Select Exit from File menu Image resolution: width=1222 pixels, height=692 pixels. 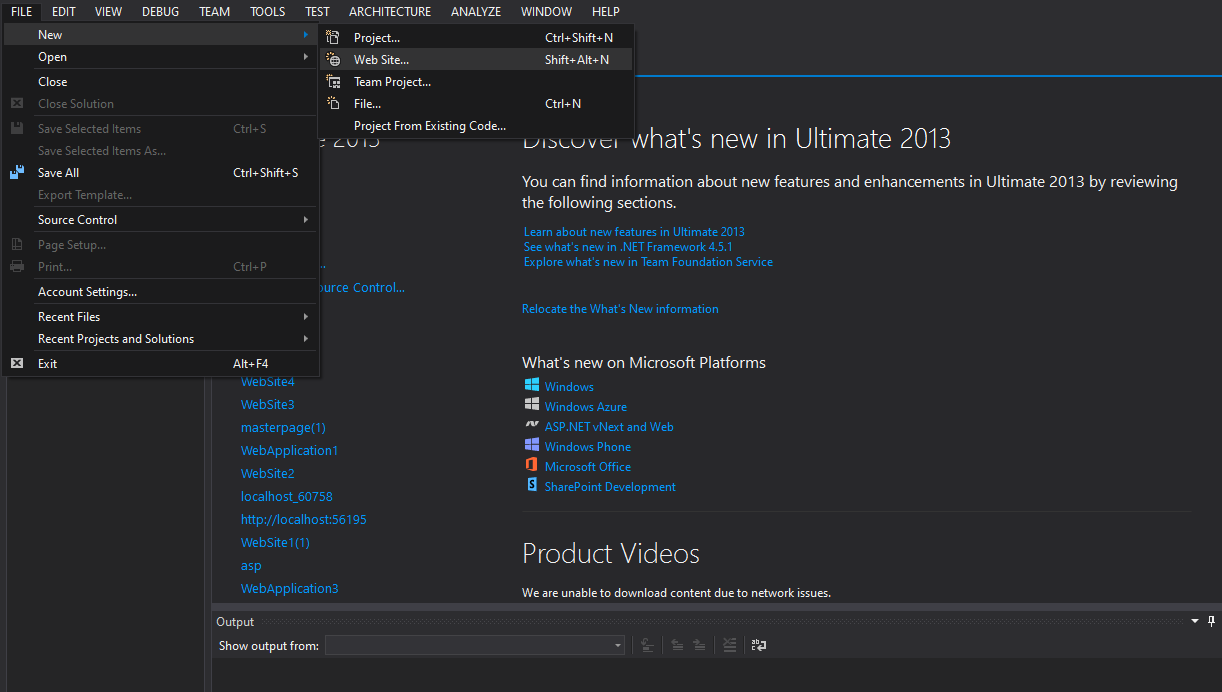tap(161, 363)
